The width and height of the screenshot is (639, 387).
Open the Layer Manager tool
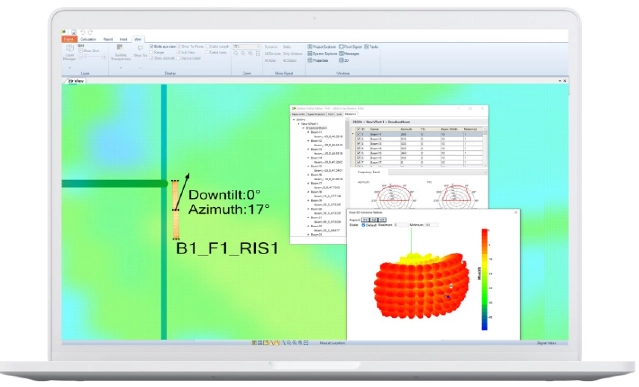tap(70, 53)
